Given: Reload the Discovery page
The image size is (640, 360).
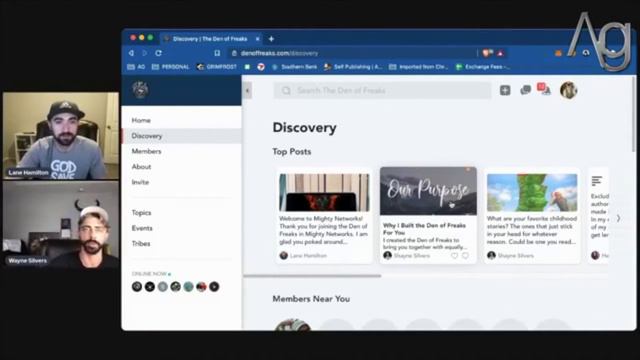Looking at the screenshot, I should (x=158, y=53).
